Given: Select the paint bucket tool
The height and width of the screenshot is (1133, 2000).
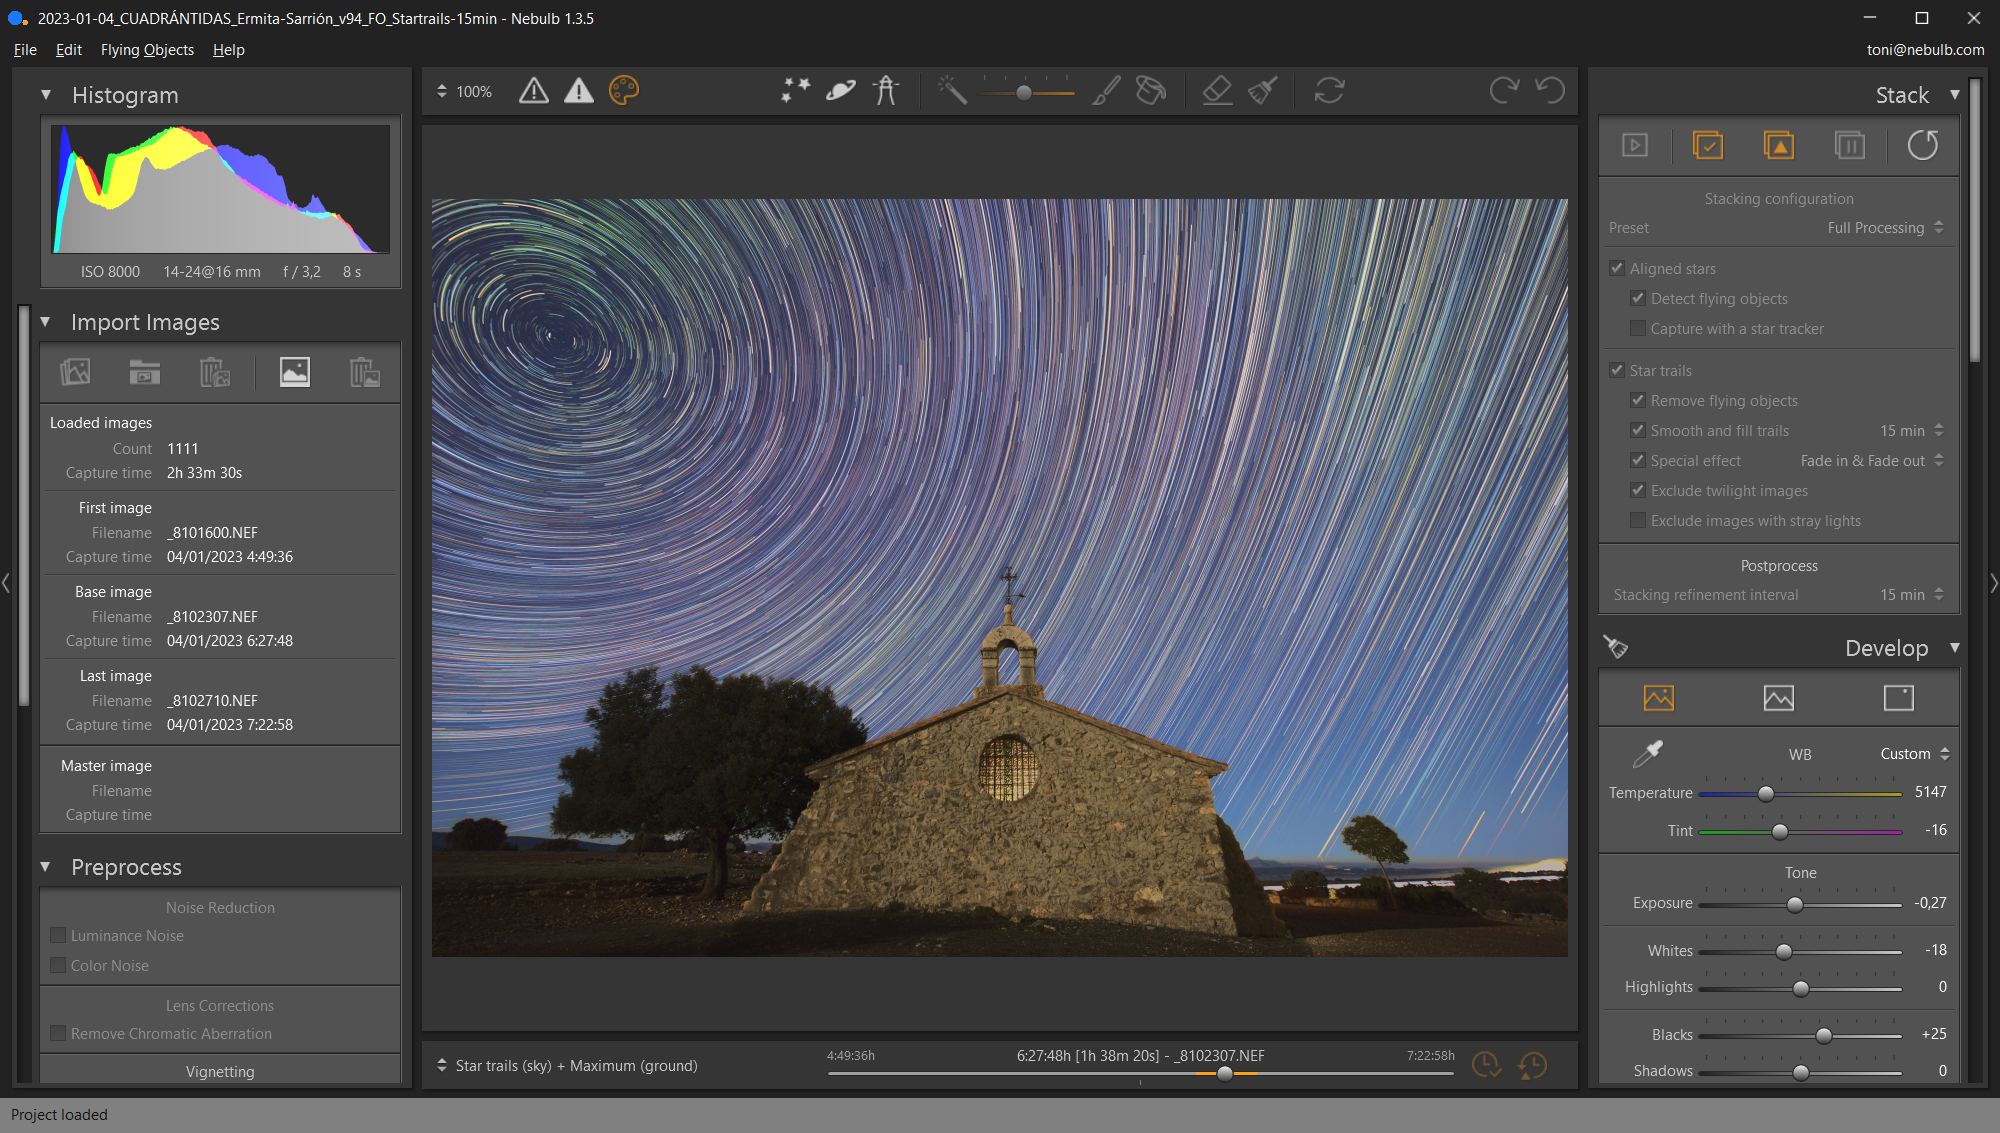Looking at the screenshot, I should (x=1151, y=91).
